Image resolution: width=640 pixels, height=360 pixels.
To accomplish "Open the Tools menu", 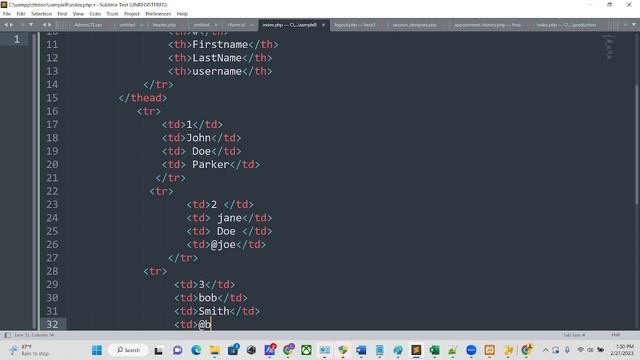I will [x=112, y=14].
